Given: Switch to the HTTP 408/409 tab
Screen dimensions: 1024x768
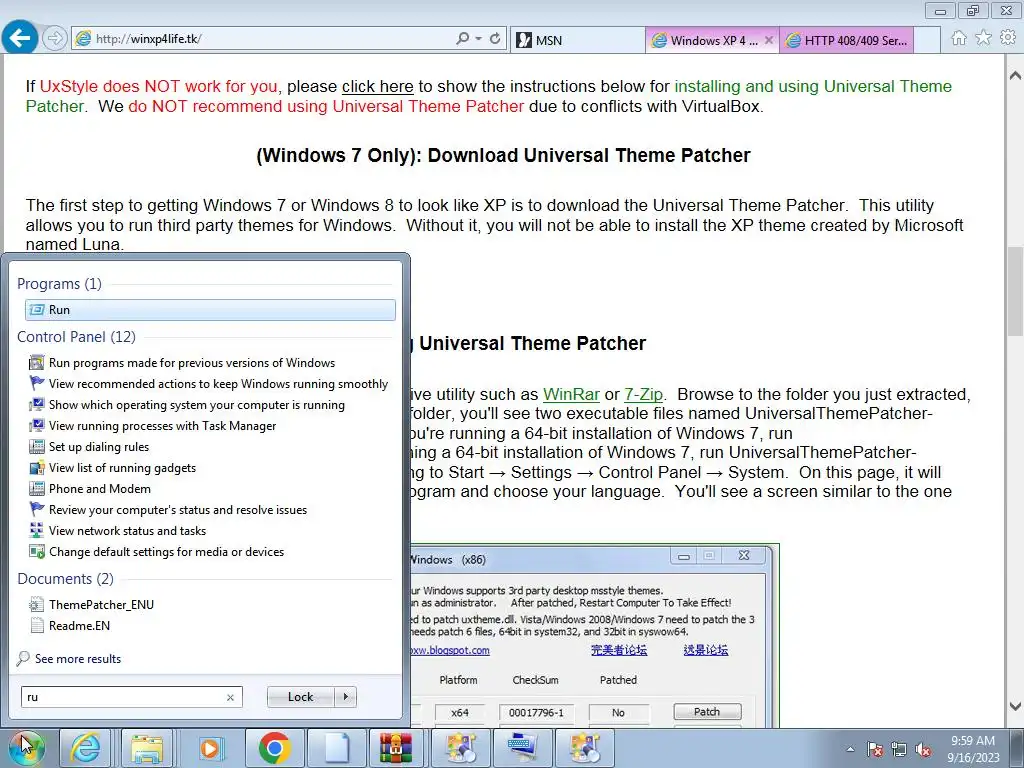Looking at the screenshot, I should pyautogui.click(x=848, y=40).
